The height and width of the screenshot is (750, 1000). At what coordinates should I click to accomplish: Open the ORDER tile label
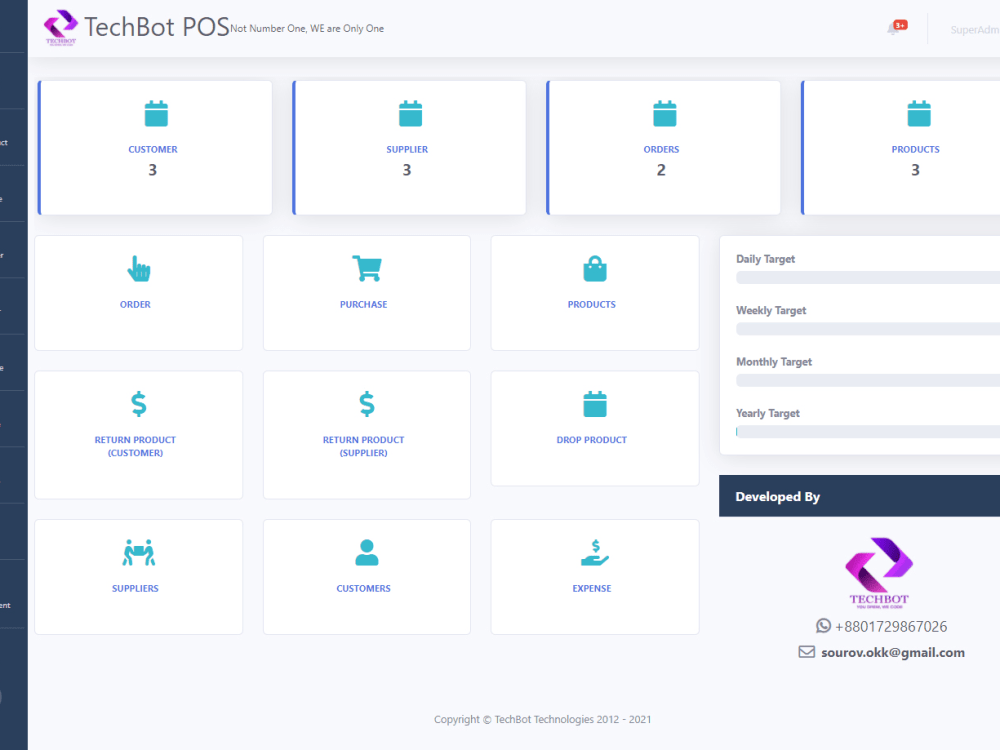coord(135,305)
